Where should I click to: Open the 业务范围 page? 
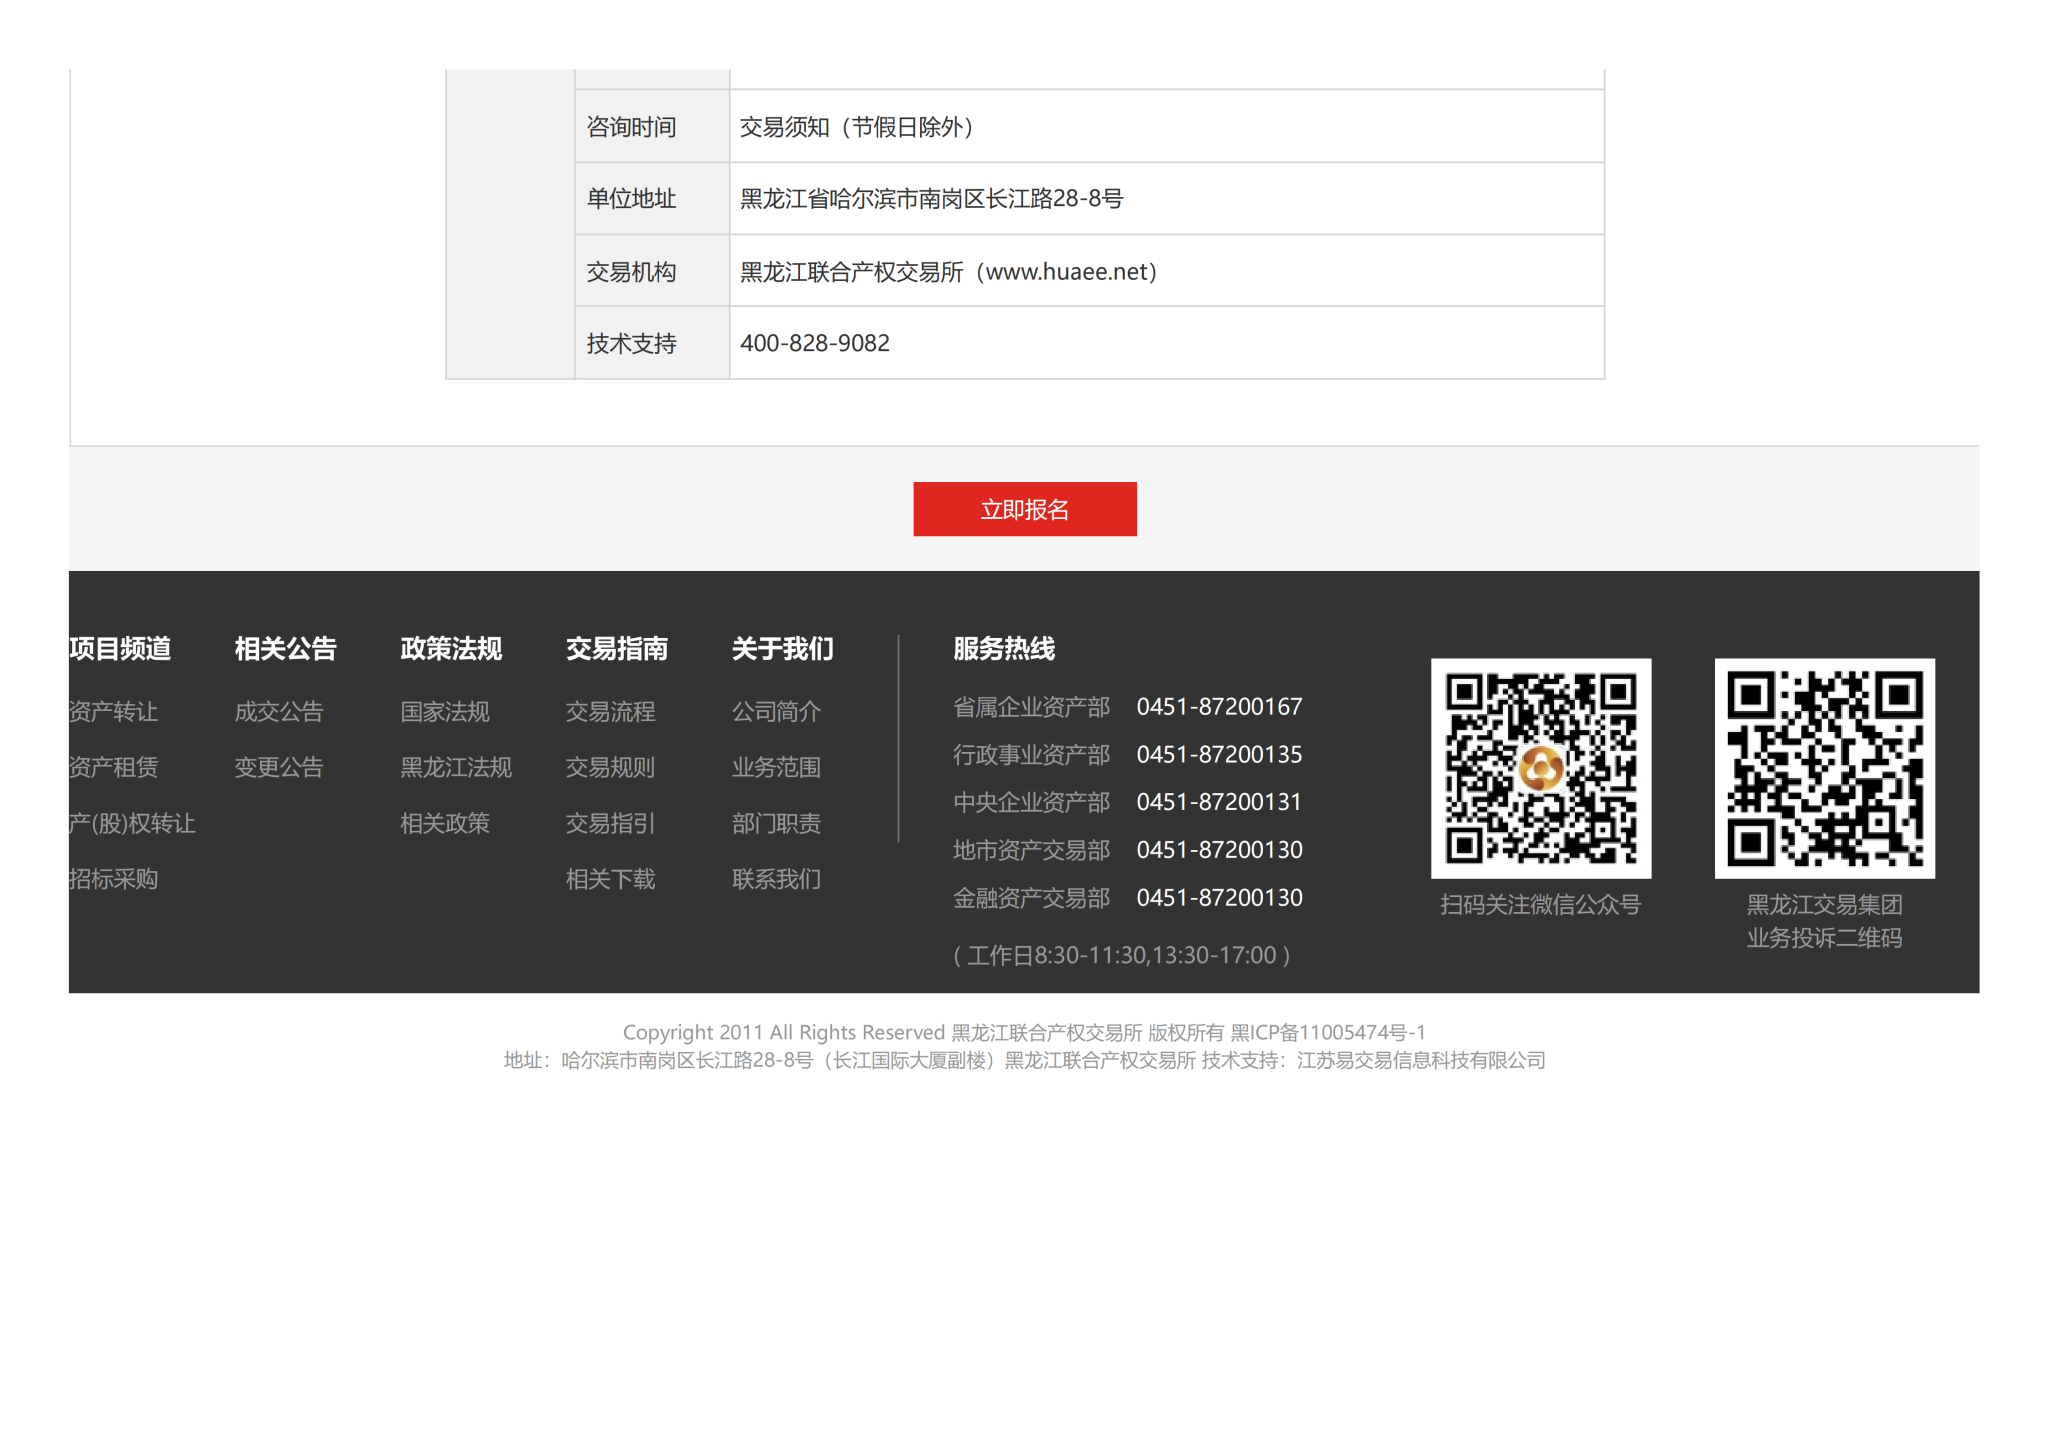(776, 767)
